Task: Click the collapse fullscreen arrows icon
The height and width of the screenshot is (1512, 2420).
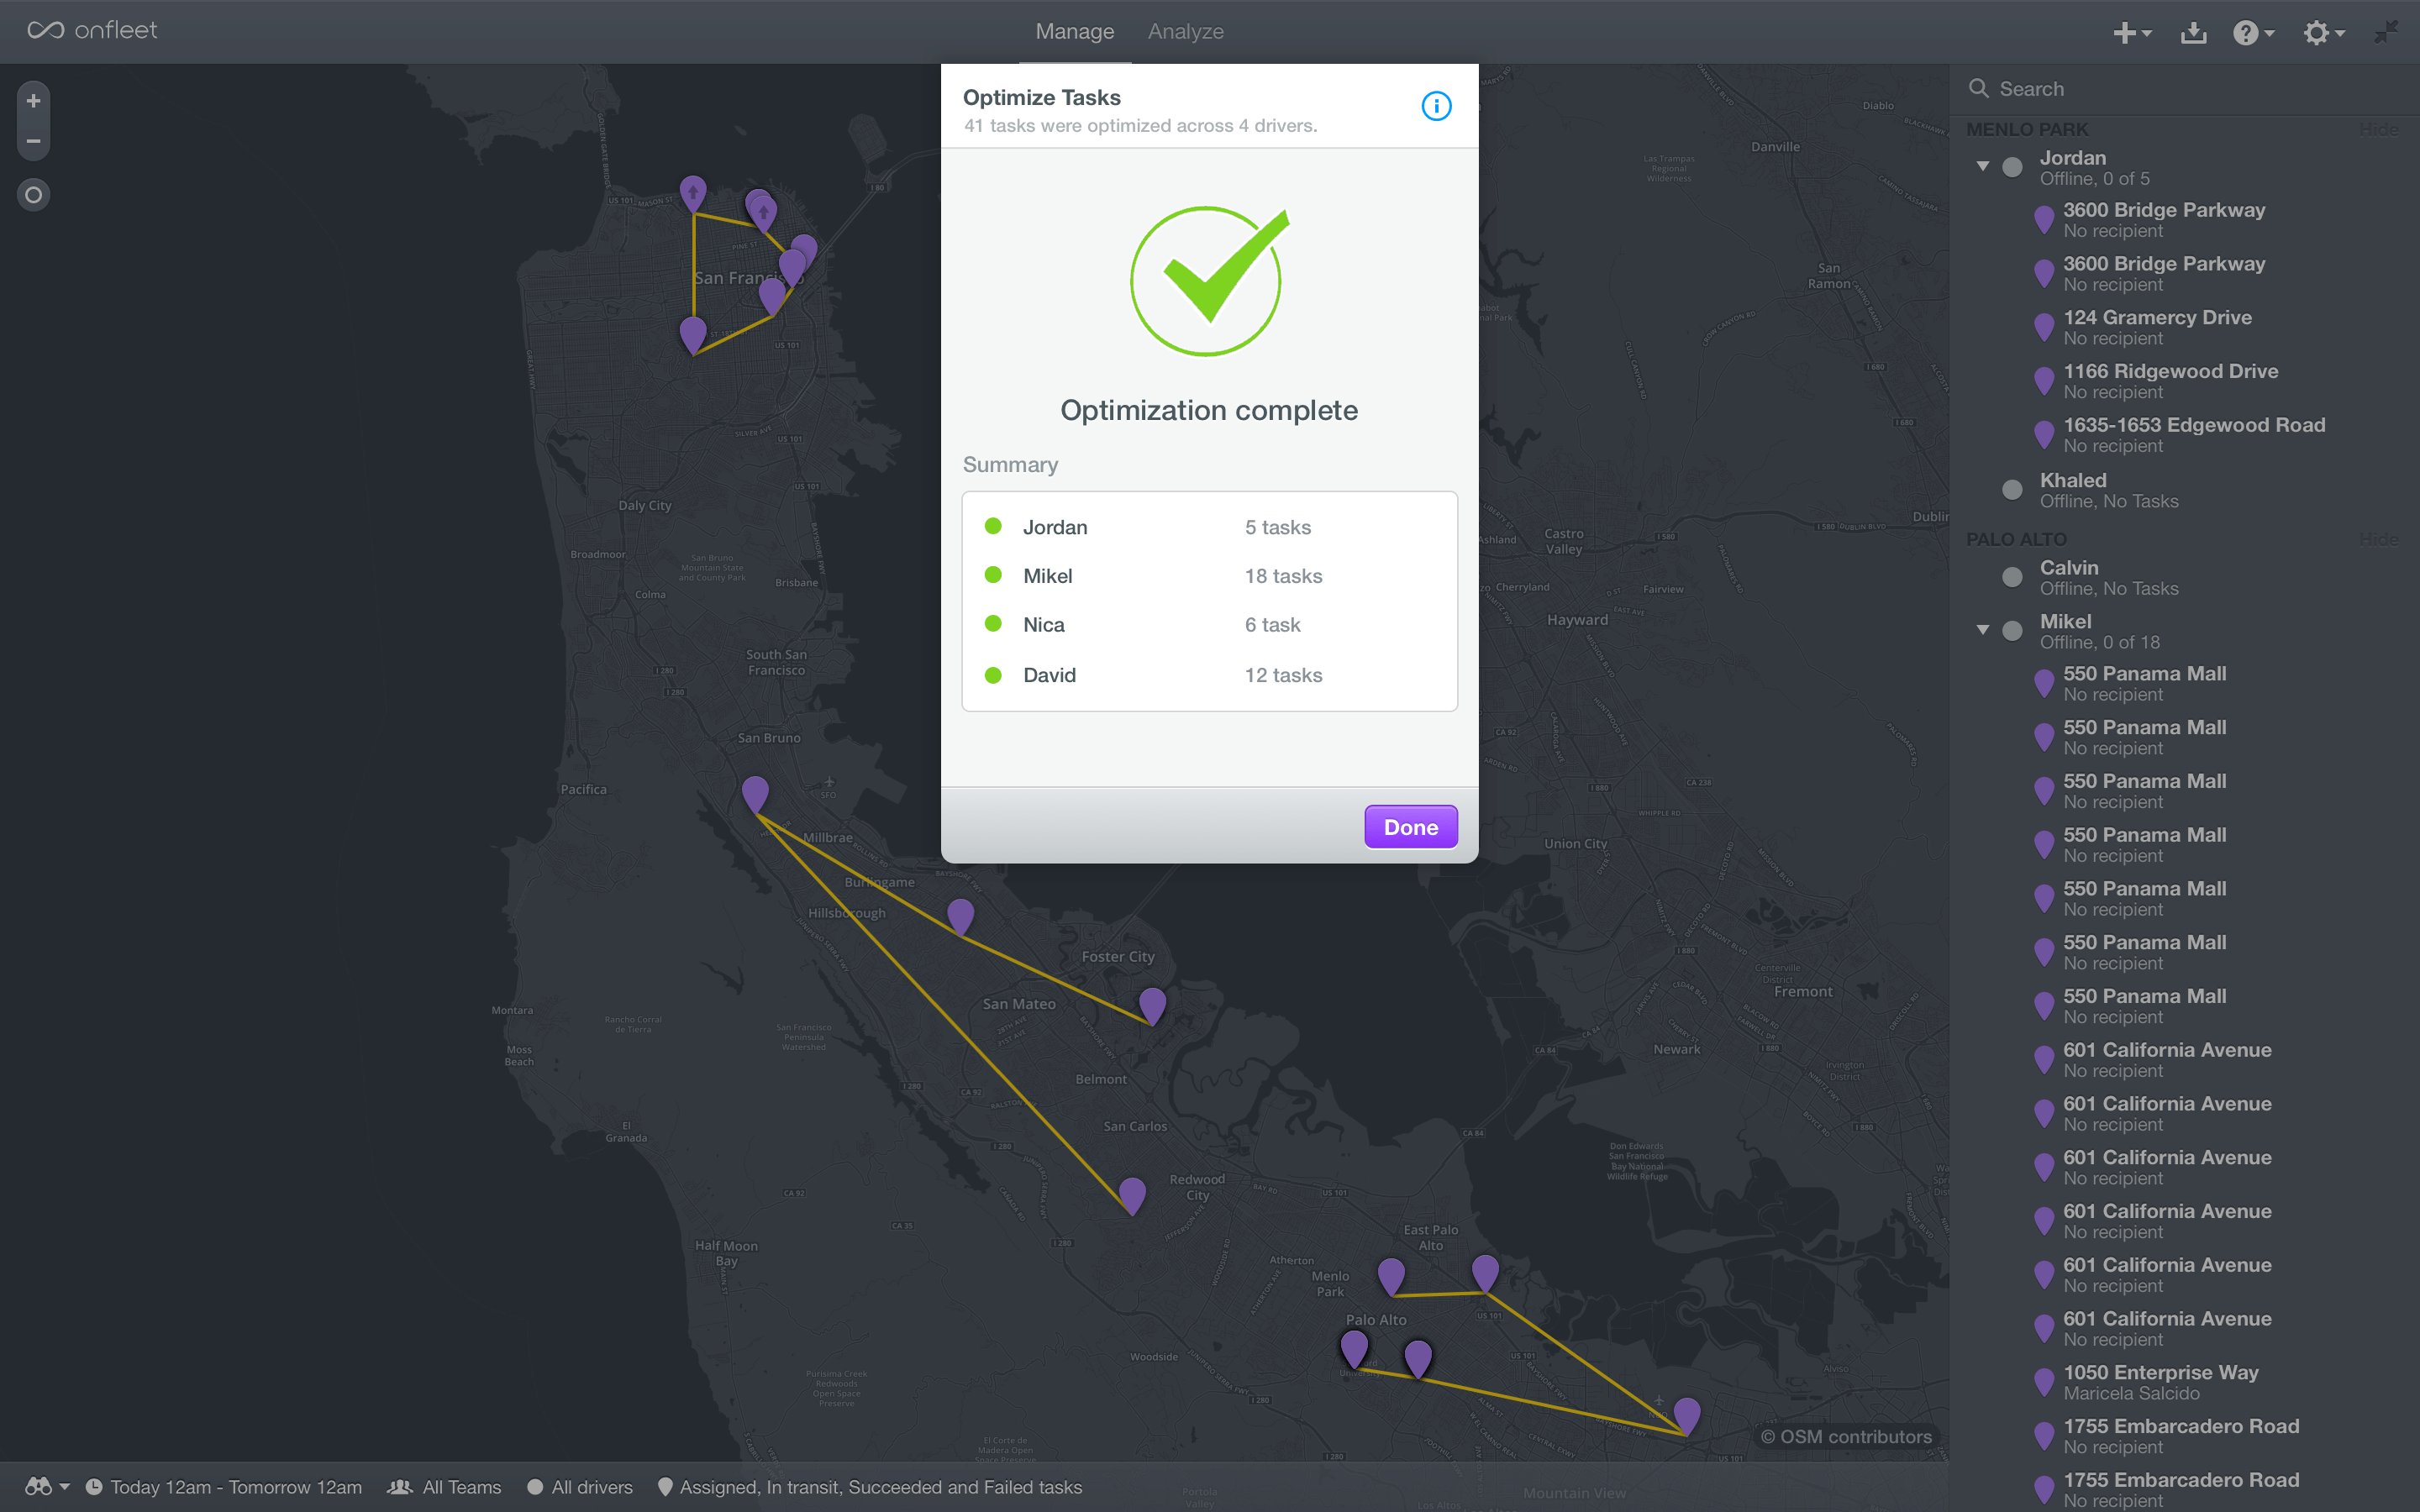Action: click(x=2386, y=33)
